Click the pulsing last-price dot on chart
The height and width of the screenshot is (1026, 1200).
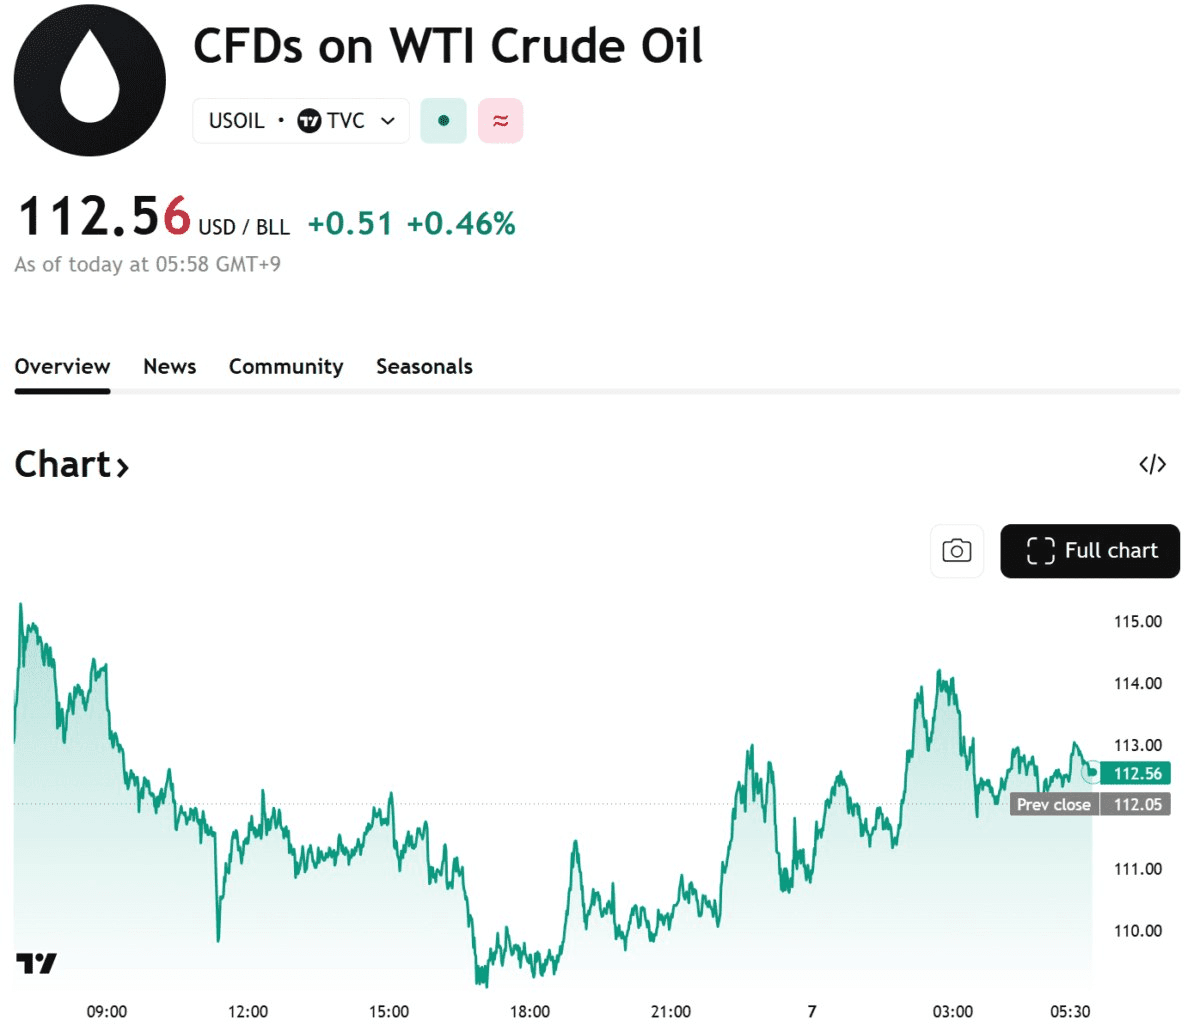(1092, 772)
